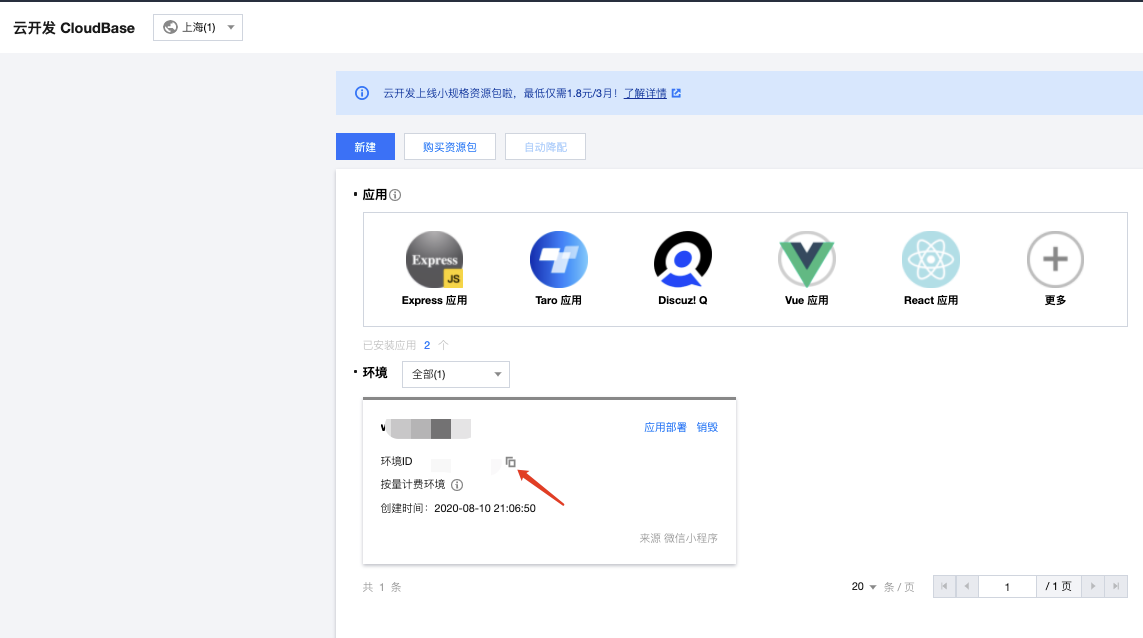Go to first page arrow

pos(944,586)
